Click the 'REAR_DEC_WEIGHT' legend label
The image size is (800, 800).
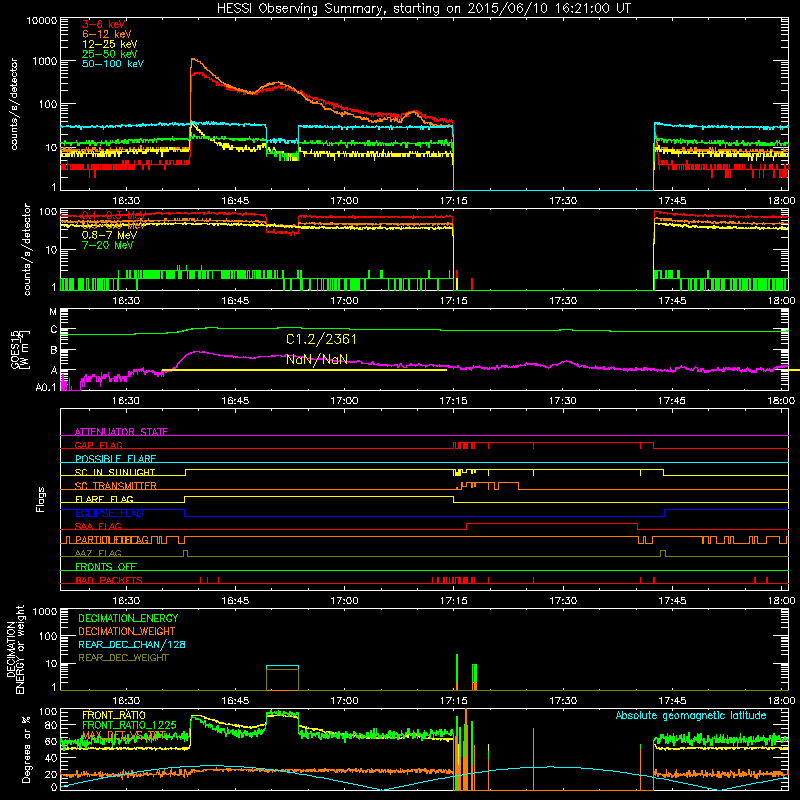[123, 658]
